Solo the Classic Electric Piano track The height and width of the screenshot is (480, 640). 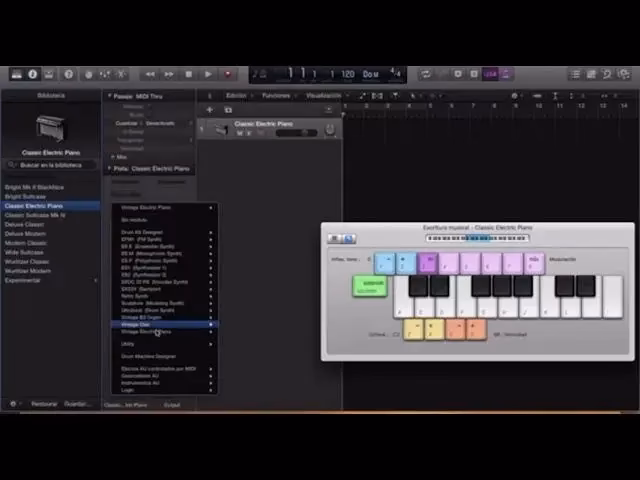pos(249,133)
